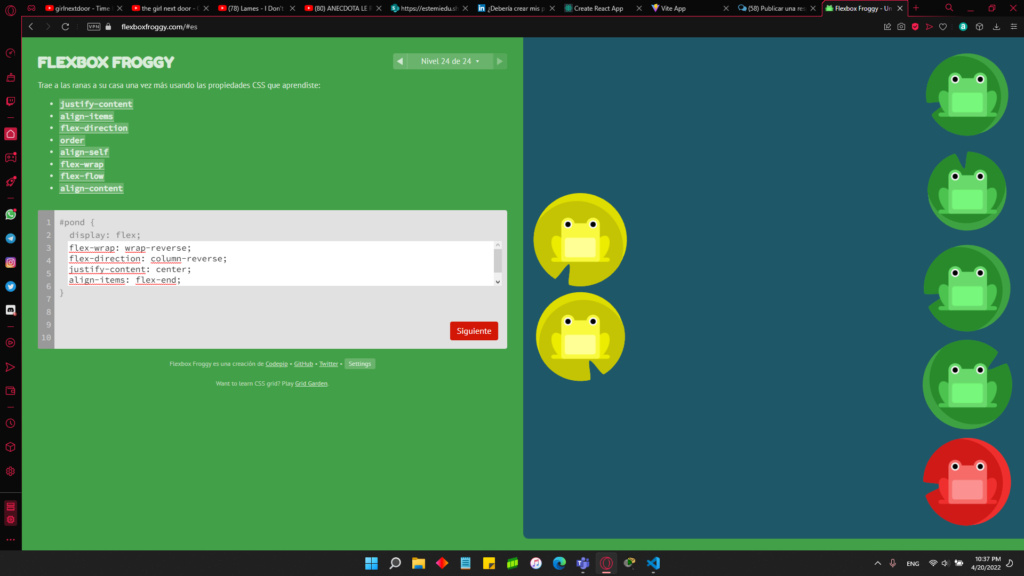This screenshot has height=576, width=1024.
Task: Open Windows Start menu
Action: (x=371, y=563)
